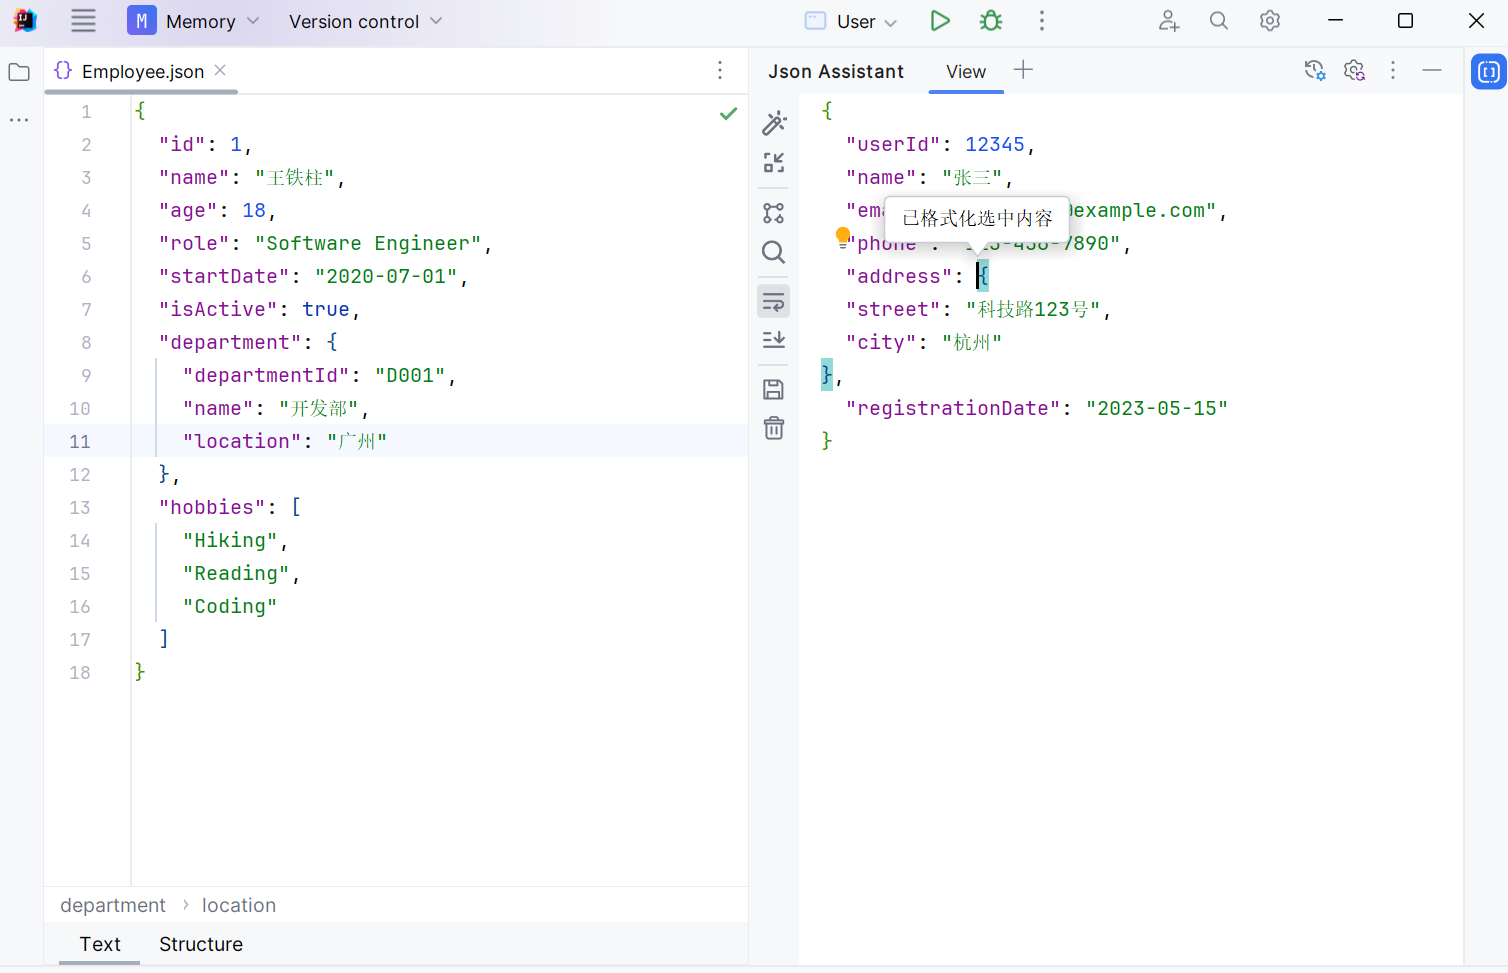Click the magic wand format icon
Image resolution: width=1508 pixels, height=973 pixels.
(774, 123)
